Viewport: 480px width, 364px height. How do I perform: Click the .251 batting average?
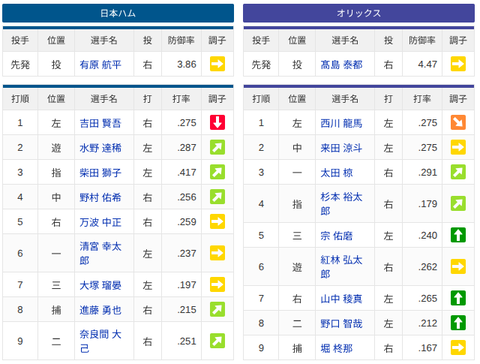click(x=187, y=341)
